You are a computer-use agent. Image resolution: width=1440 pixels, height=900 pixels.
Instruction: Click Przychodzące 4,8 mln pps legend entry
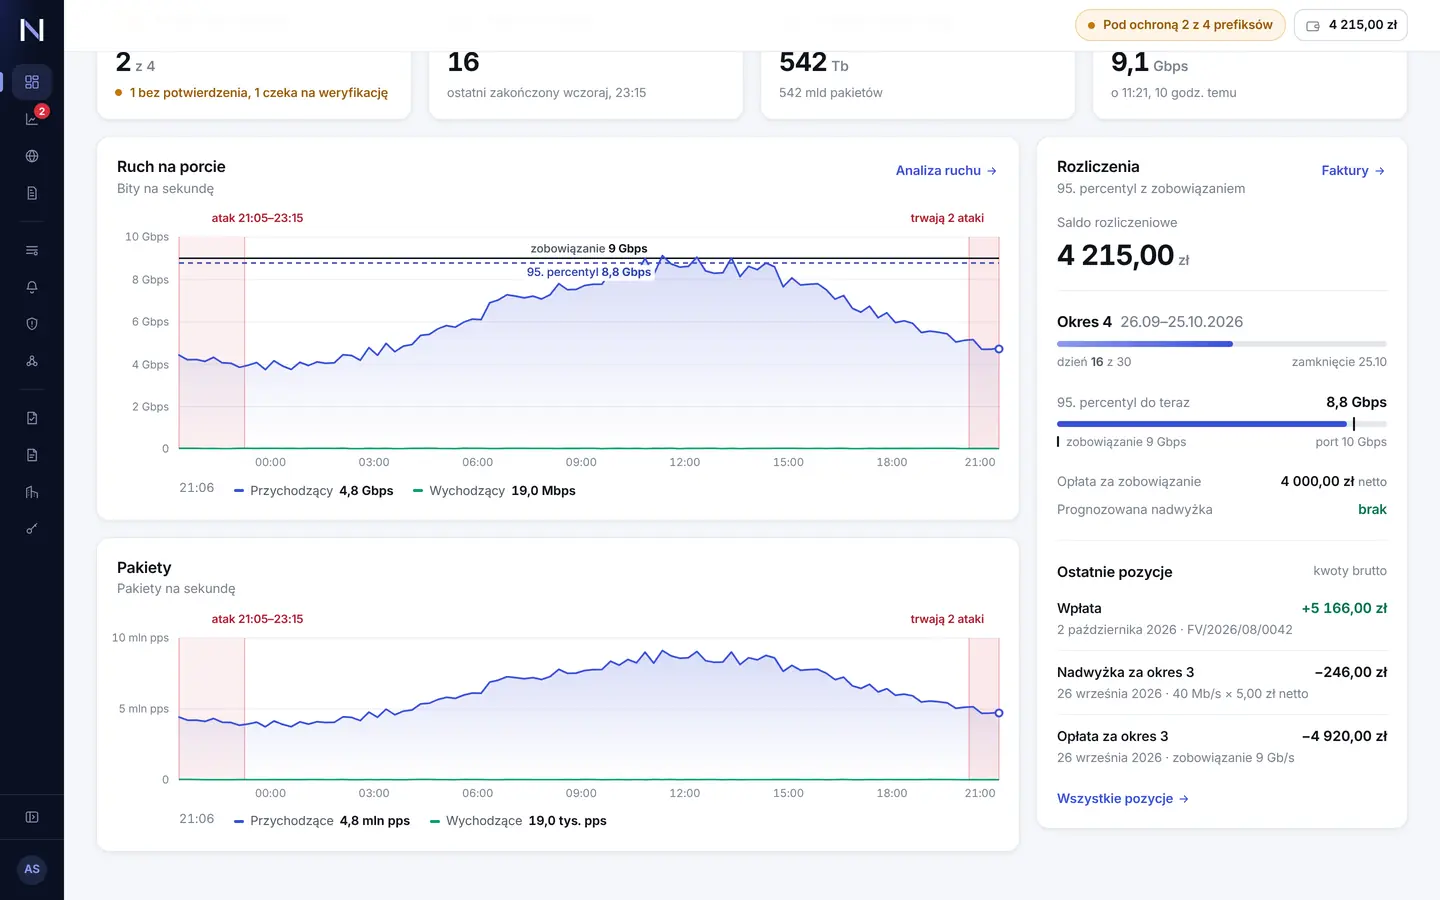322,821
